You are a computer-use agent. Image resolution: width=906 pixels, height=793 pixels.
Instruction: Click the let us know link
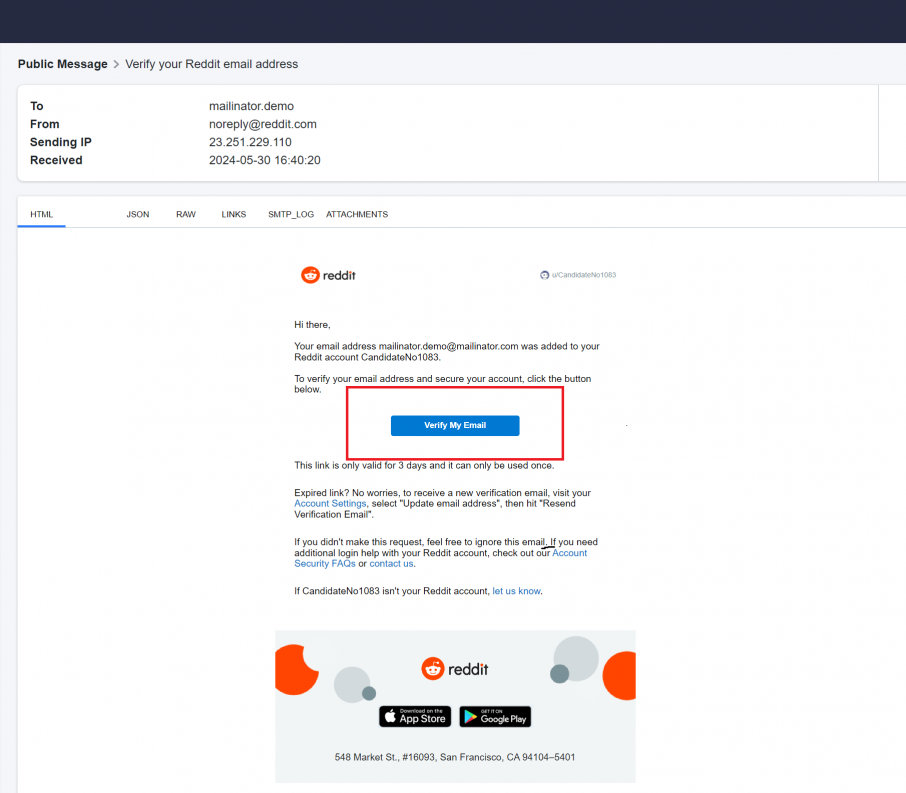516,590
